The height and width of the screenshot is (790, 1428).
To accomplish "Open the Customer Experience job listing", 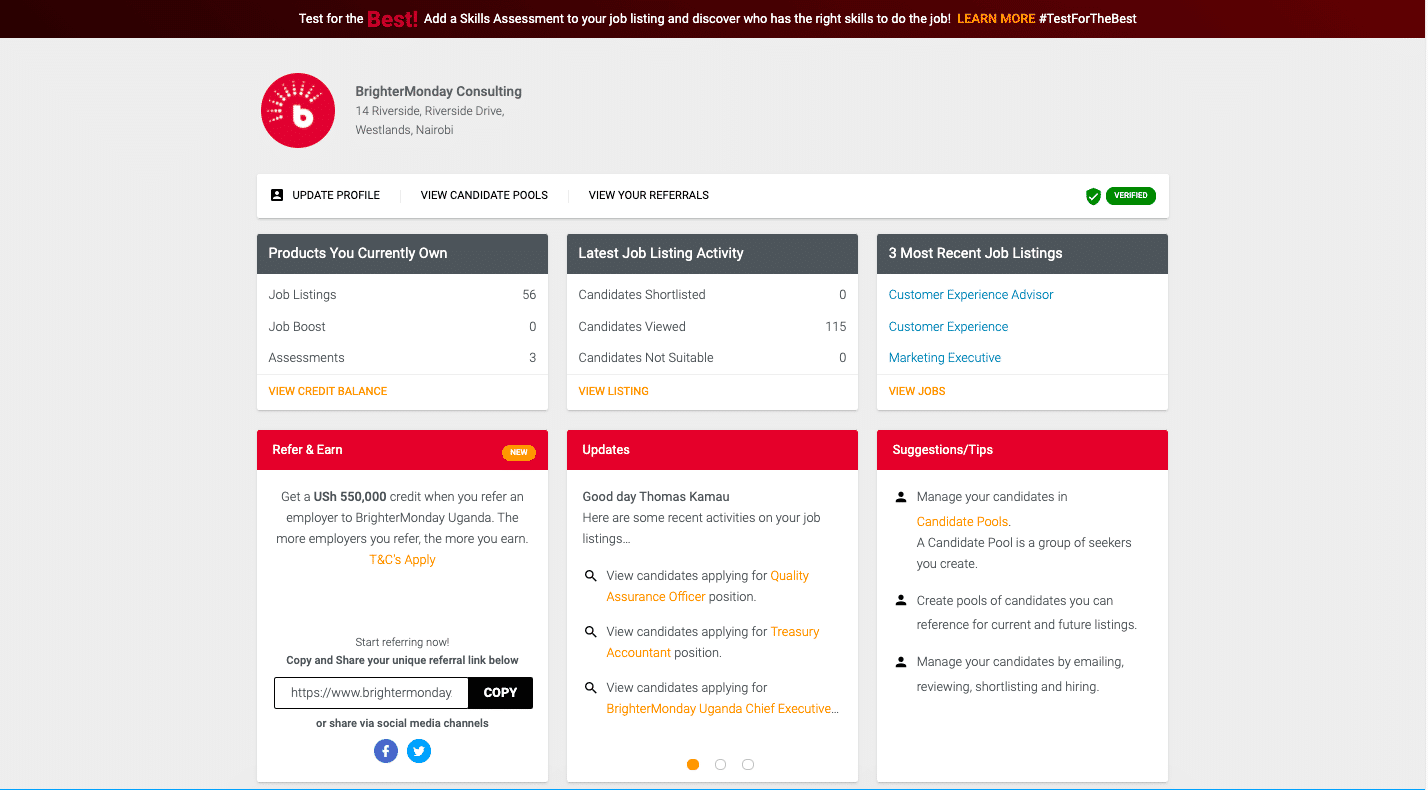I will click(x=948, y=327).
